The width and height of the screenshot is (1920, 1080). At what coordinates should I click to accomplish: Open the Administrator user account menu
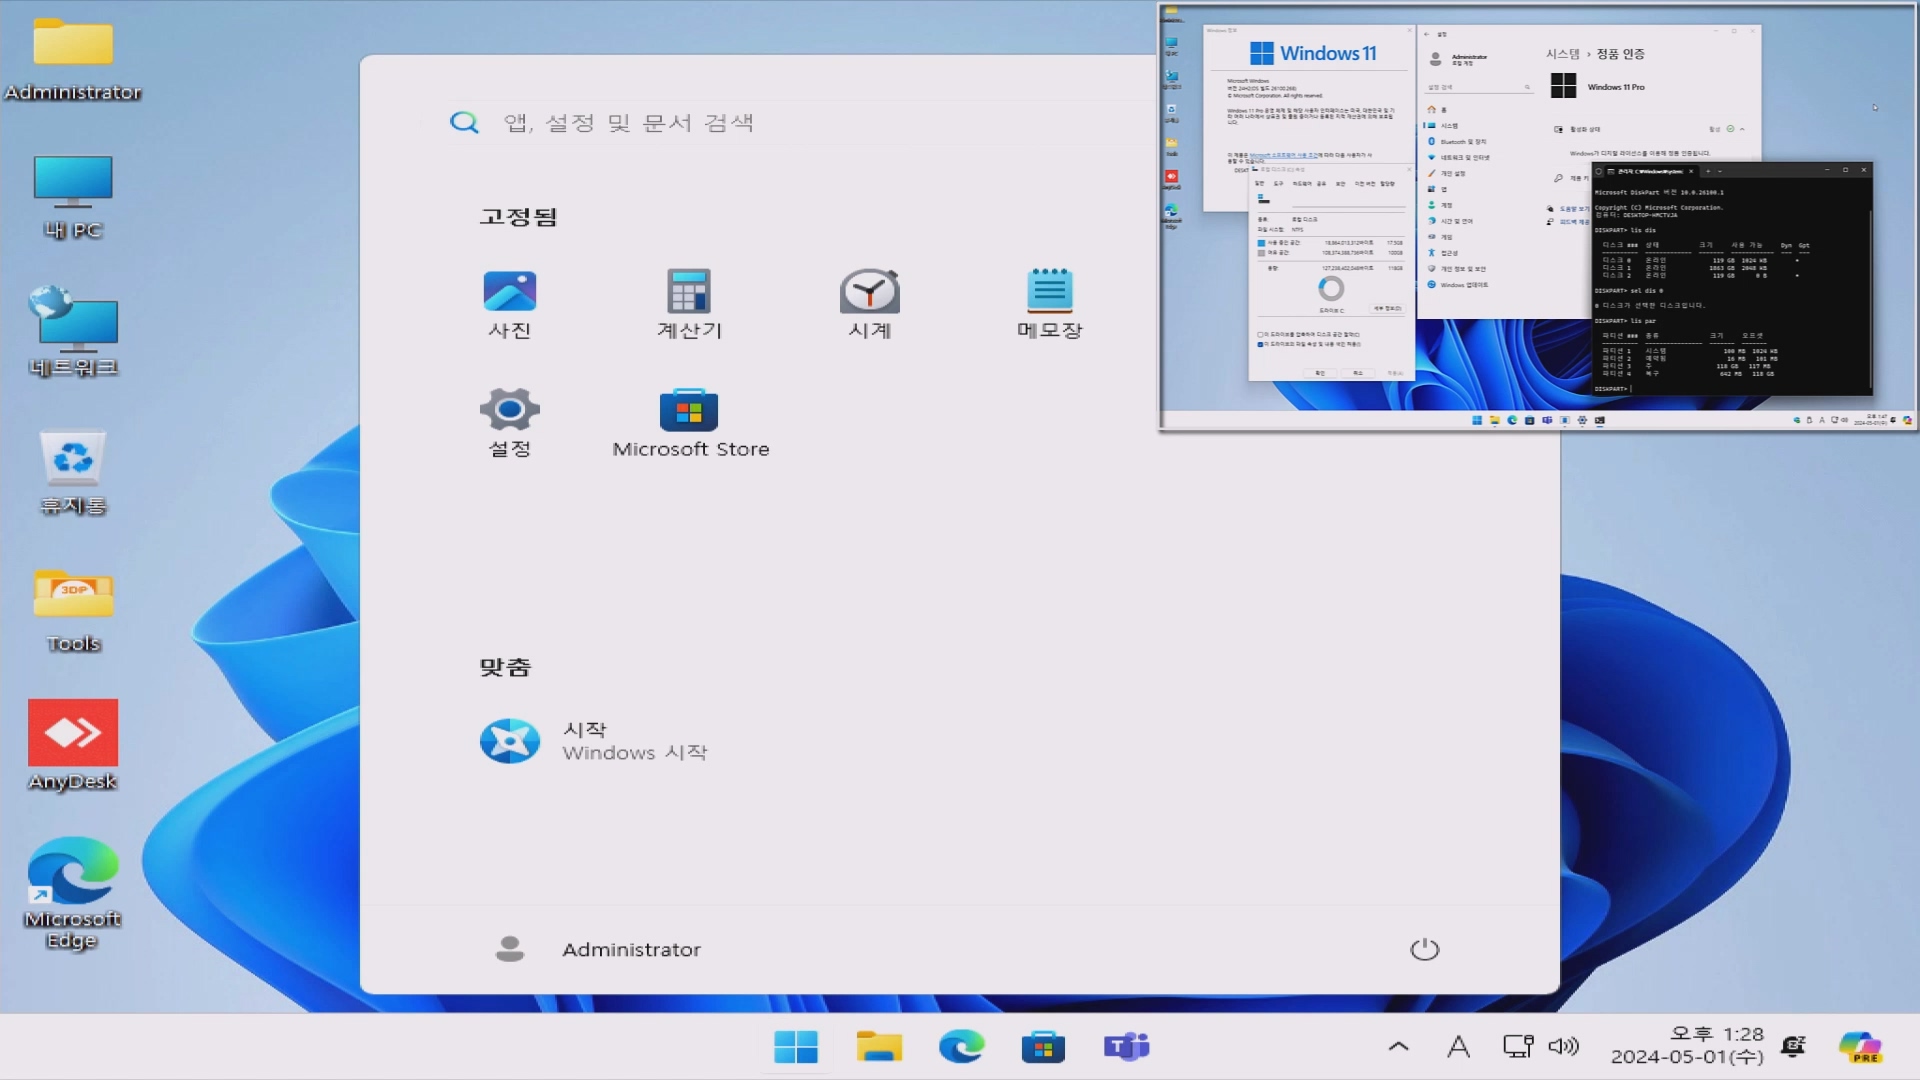click(x=598, y=949)
